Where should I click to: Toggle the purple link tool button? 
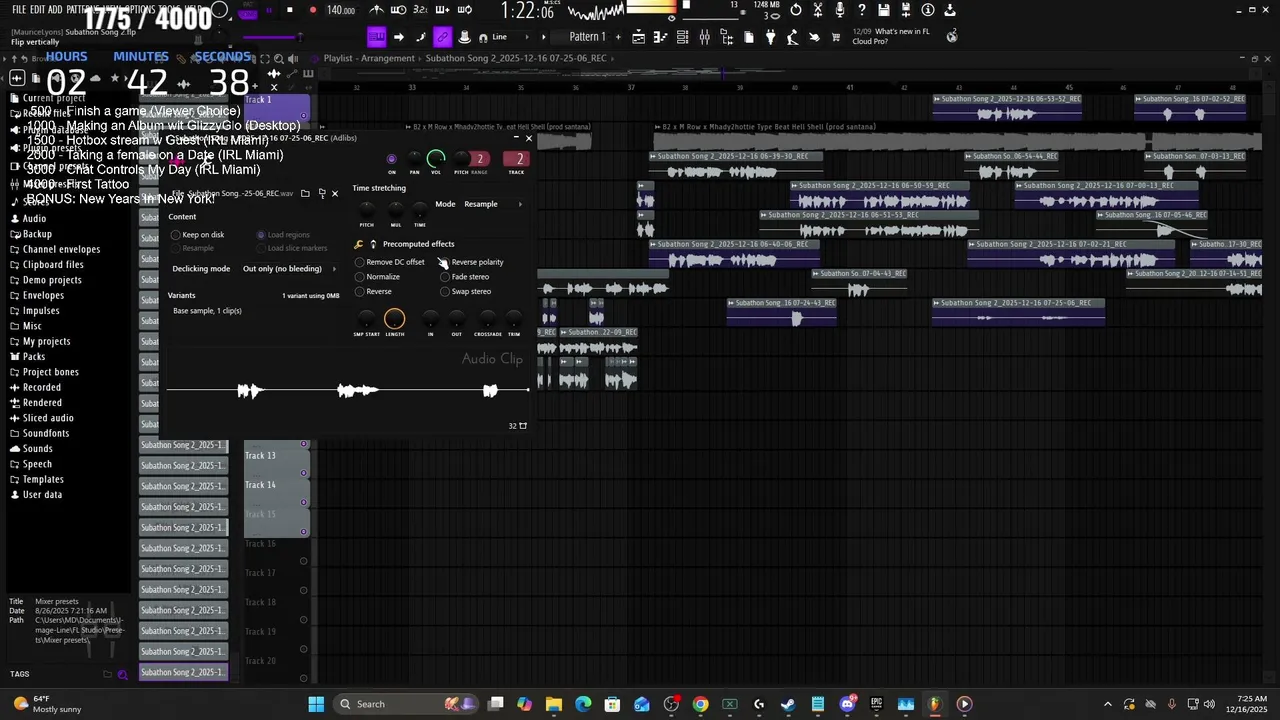click(x=442, y=37)
